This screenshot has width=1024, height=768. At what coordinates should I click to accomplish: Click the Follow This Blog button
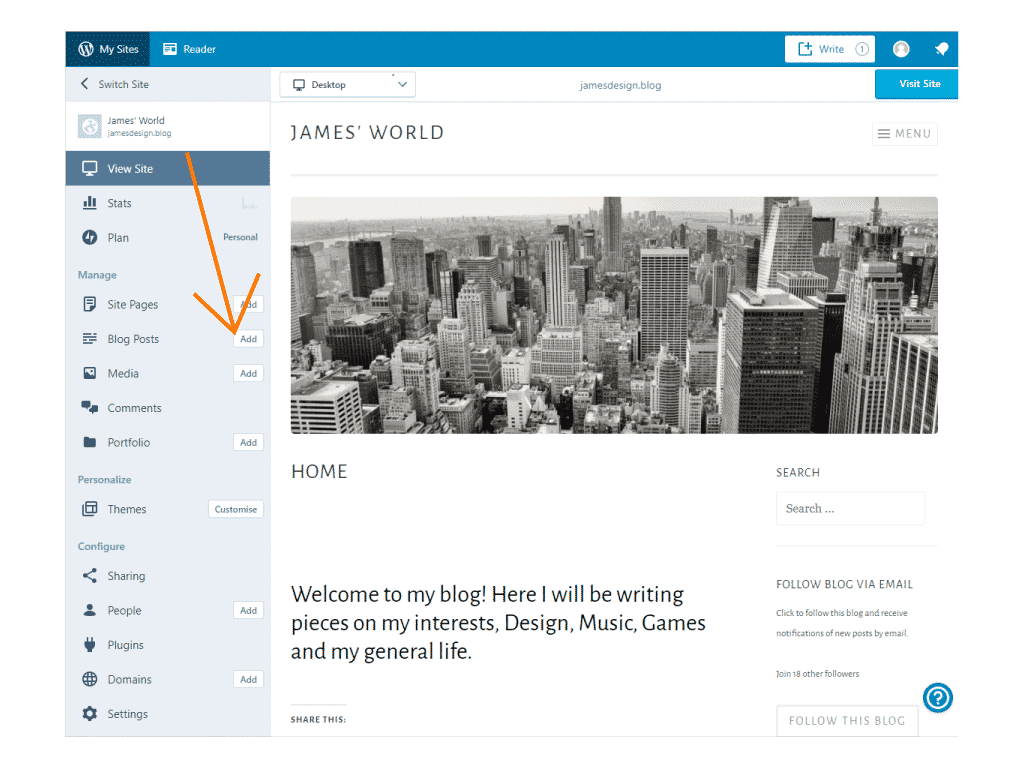847,720
